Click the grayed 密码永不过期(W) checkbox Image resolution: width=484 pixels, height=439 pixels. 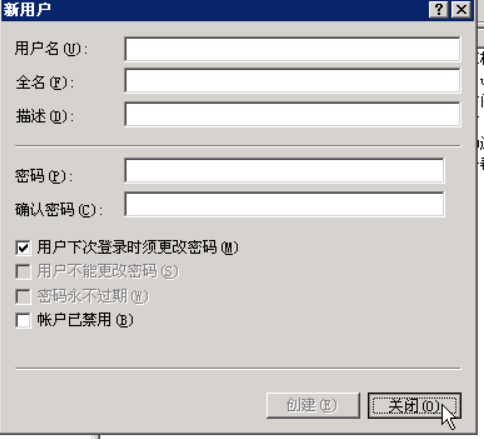click(23, 296)
